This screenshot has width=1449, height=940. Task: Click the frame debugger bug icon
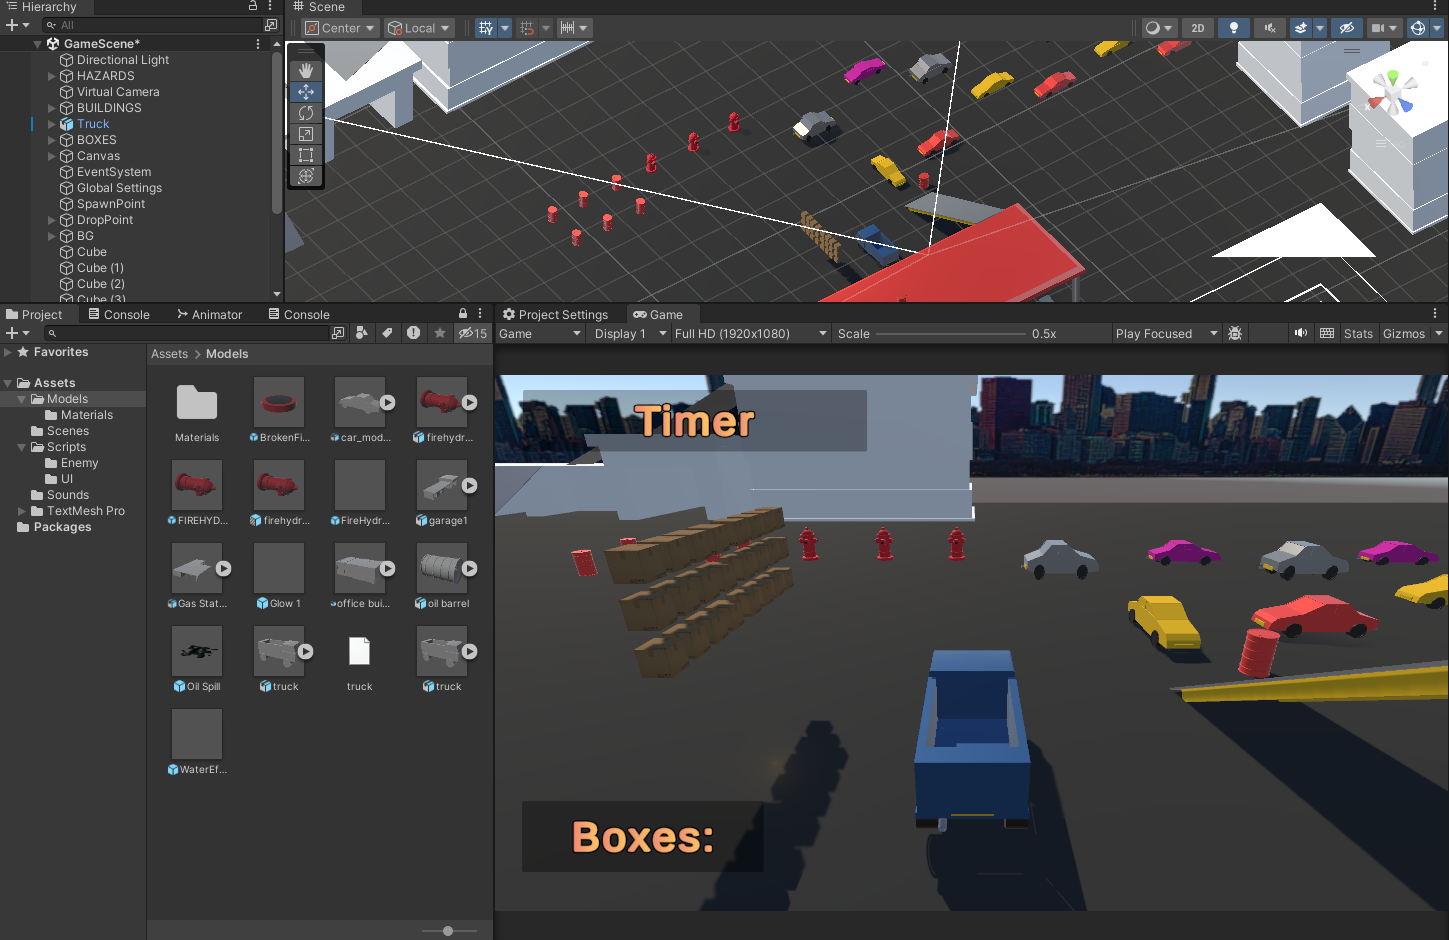(1235, 333)
